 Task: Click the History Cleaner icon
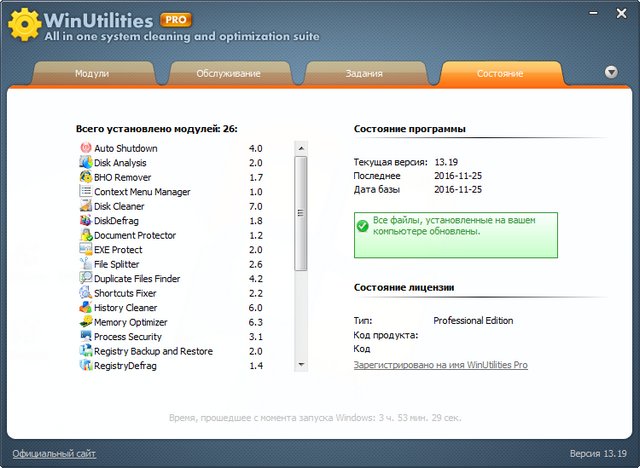(85, 308)
